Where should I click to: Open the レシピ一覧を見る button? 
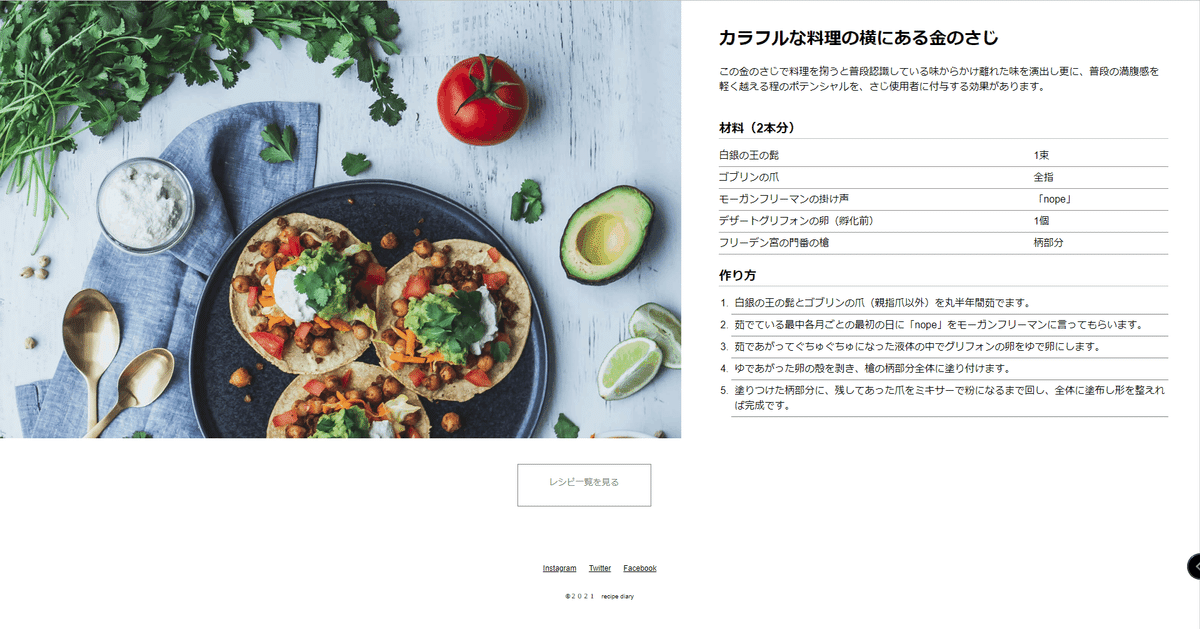pos(584,485)
